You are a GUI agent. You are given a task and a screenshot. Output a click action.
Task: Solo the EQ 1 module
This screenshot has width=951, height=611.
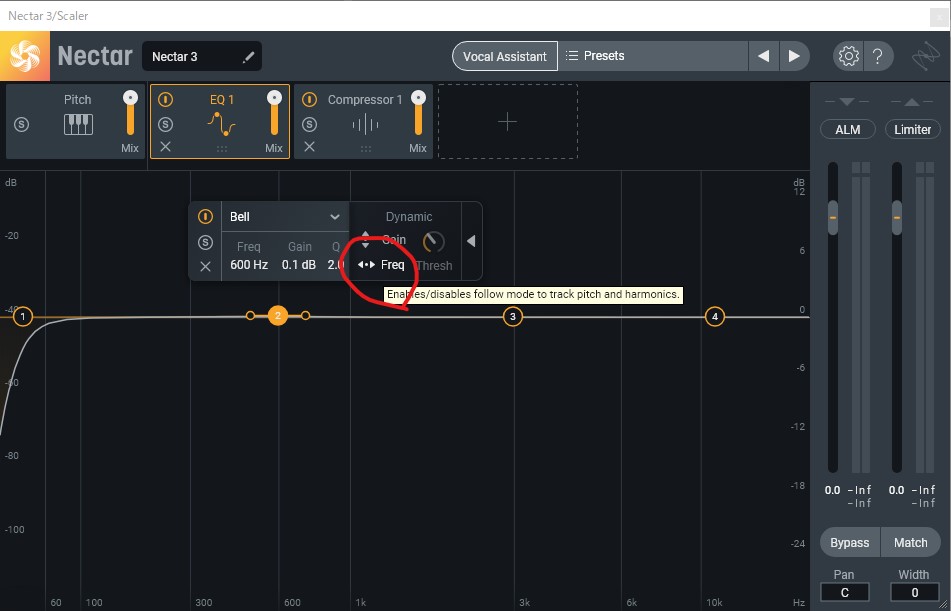(166, 124)
